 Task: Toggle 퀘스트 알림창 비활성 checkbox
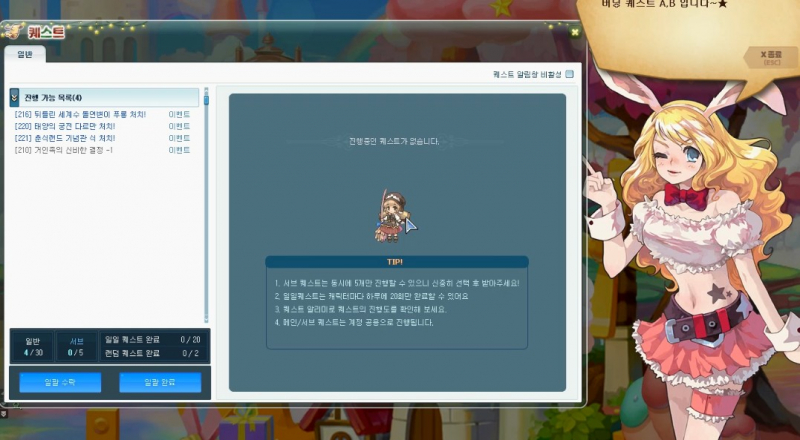(x=569, y=74)
